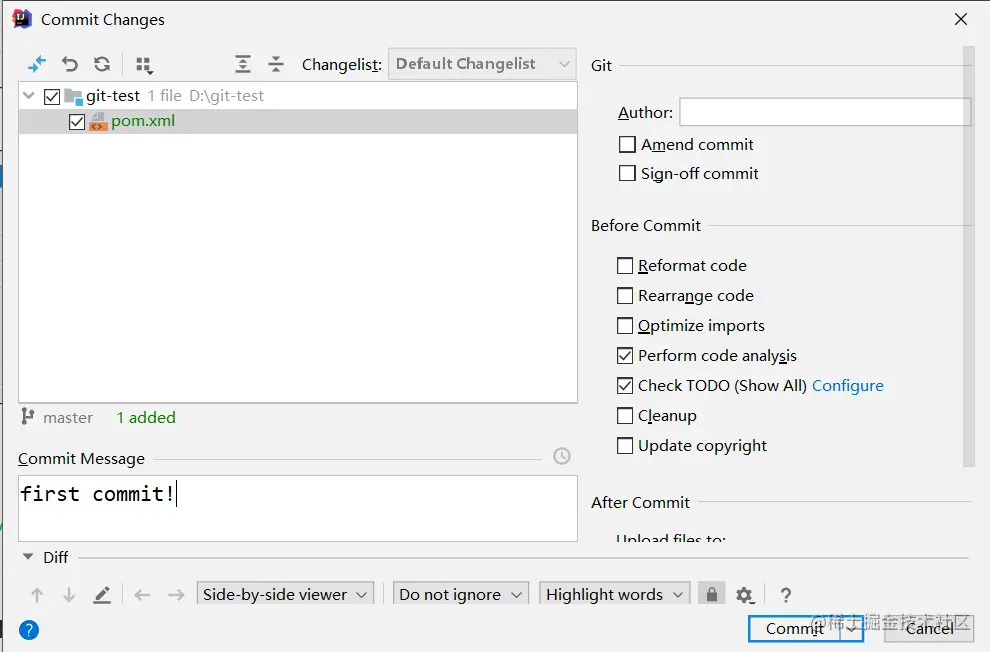Click the pom.xml file icon

pos(98,121)
